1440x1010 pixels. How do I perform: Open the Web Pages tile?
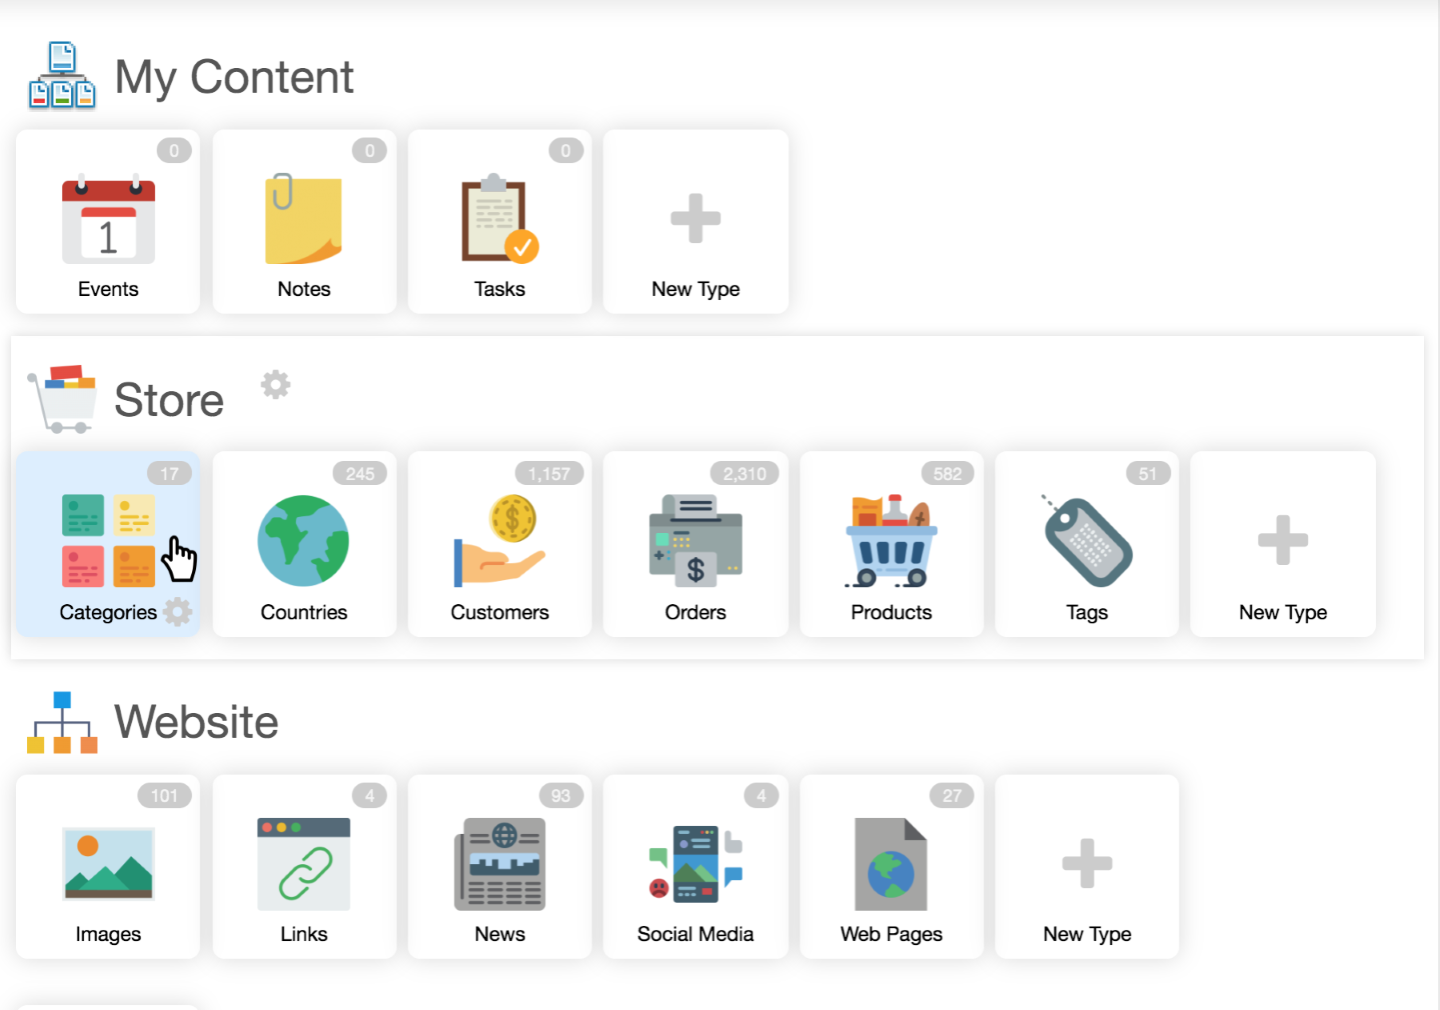891,866
